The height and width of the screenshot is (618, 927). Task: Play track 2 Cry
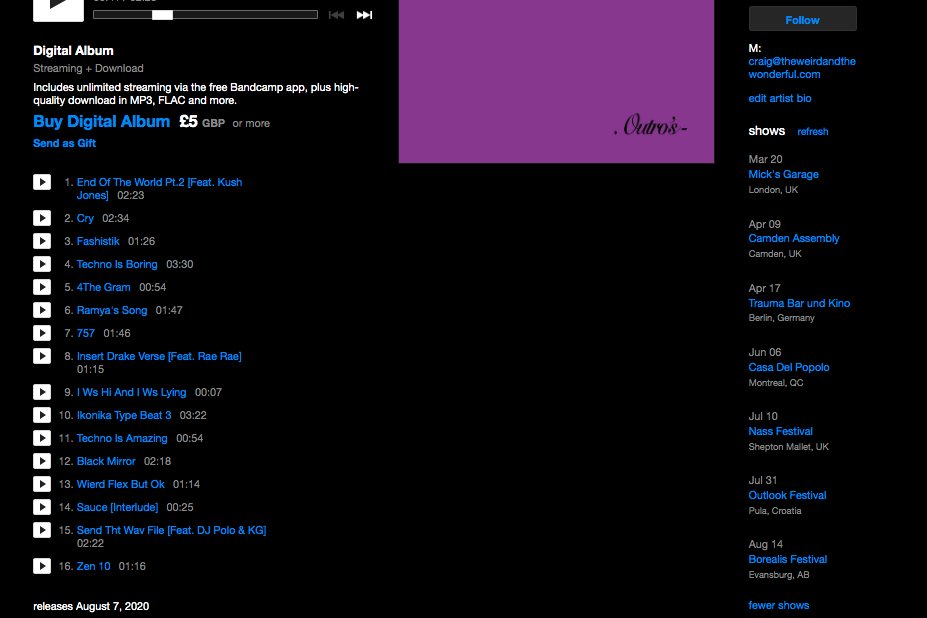42,218
